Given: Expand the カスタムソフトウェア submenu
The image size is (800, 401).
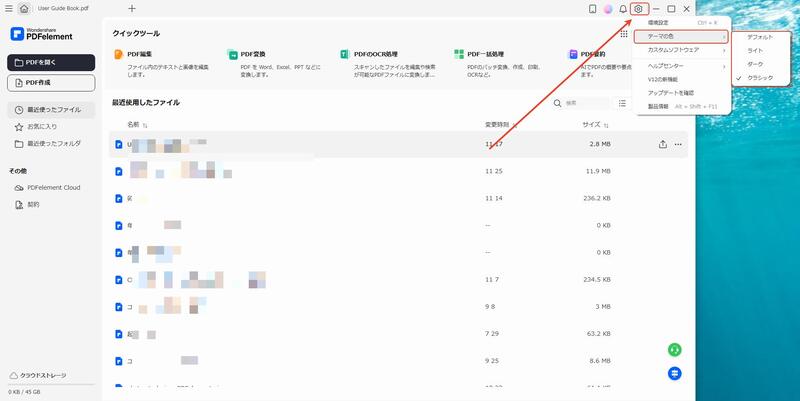Looking at the screenshot, I should tap(681, 50).
